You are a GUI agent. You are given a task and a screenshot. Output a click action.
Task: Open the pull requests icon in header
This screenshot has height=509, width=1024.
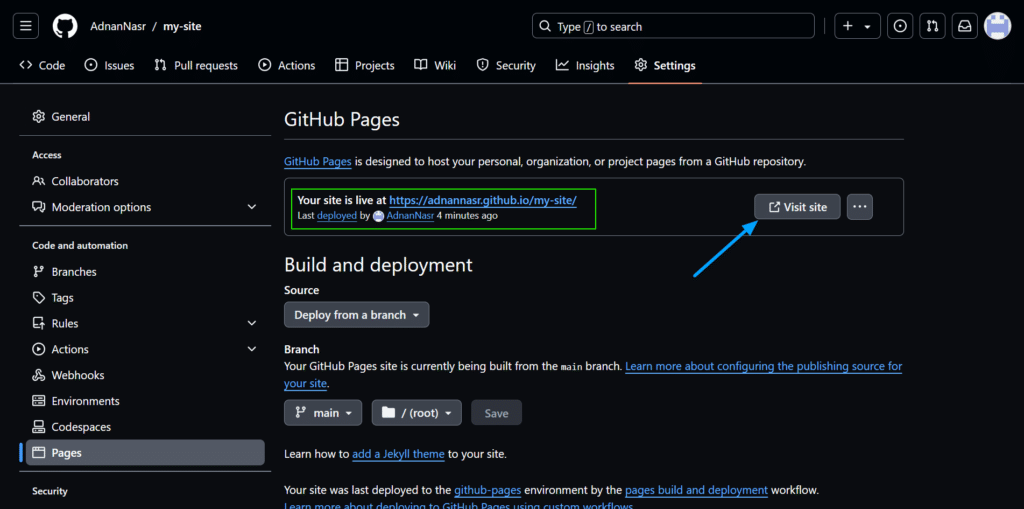(932, 26)
